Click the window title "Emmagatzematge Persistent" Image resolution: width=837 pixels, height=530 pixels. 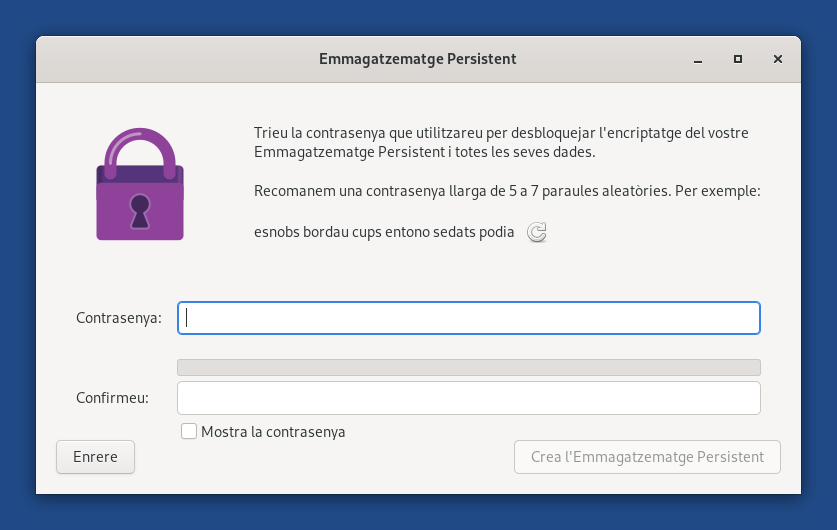click(417, 59)
